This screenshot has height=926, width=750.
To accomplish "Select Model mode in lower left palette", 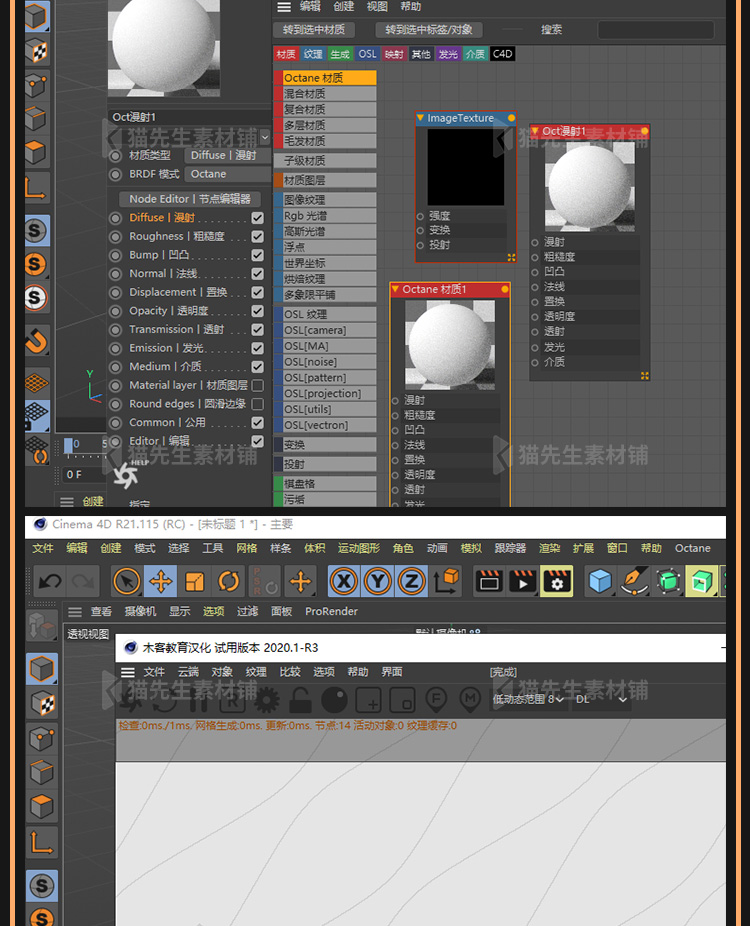I will coord(42,669).
